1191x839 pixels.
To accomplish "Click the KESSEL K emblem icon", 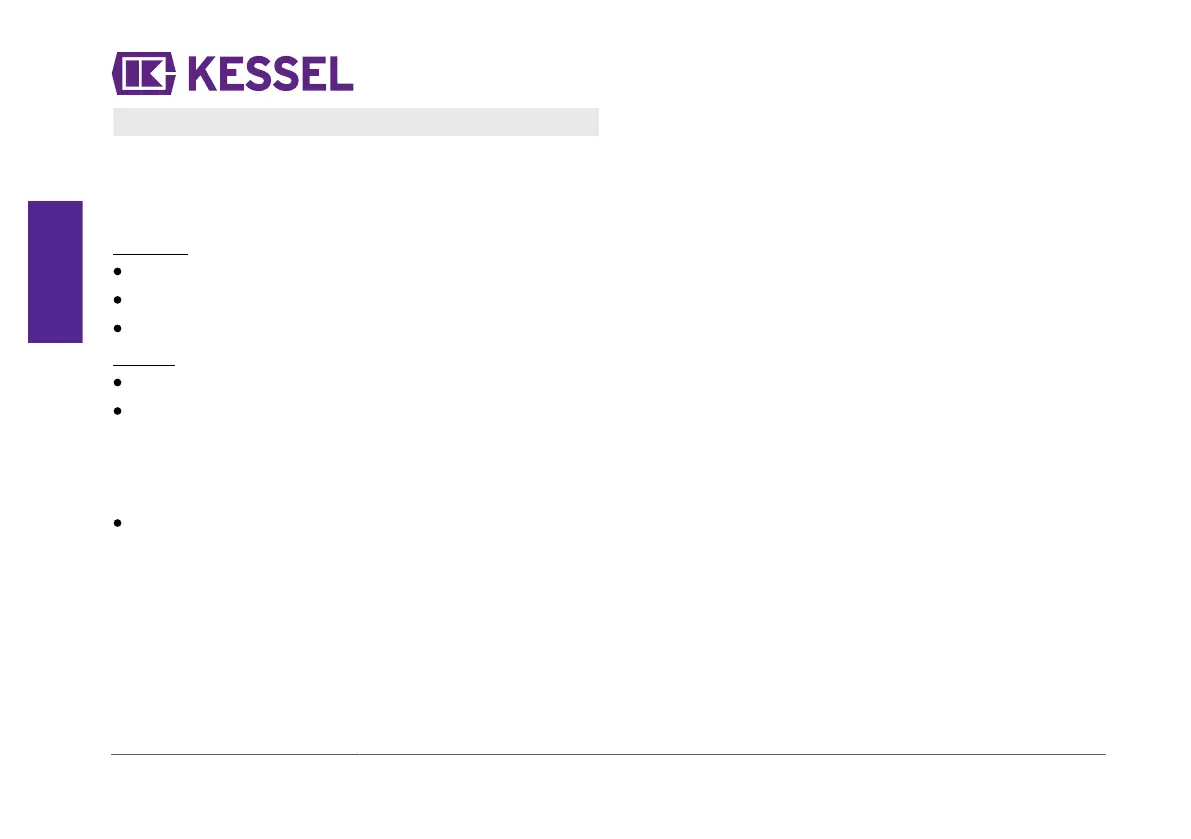I will [144, 74].
